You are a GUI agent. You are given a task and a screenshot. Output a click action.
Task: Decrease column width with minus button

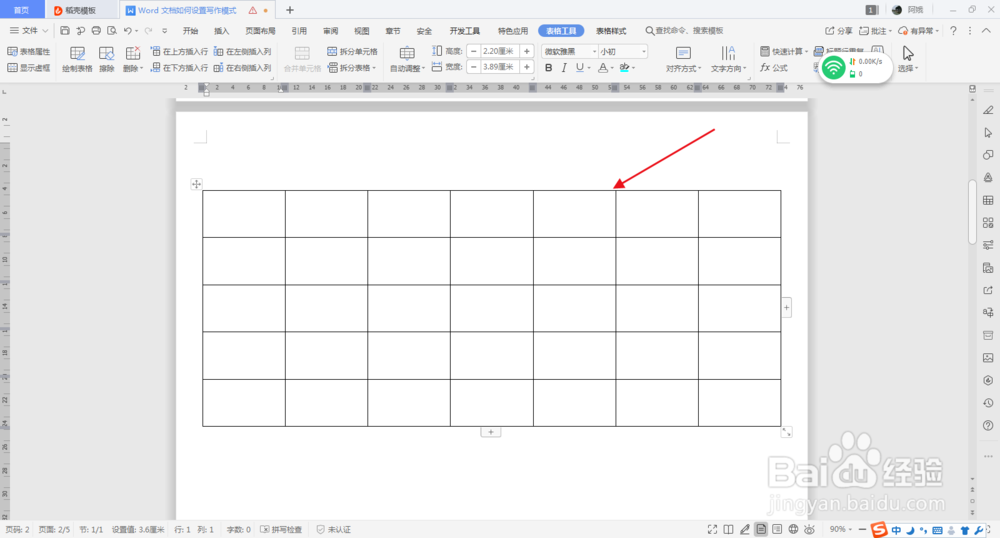(474, 67)
